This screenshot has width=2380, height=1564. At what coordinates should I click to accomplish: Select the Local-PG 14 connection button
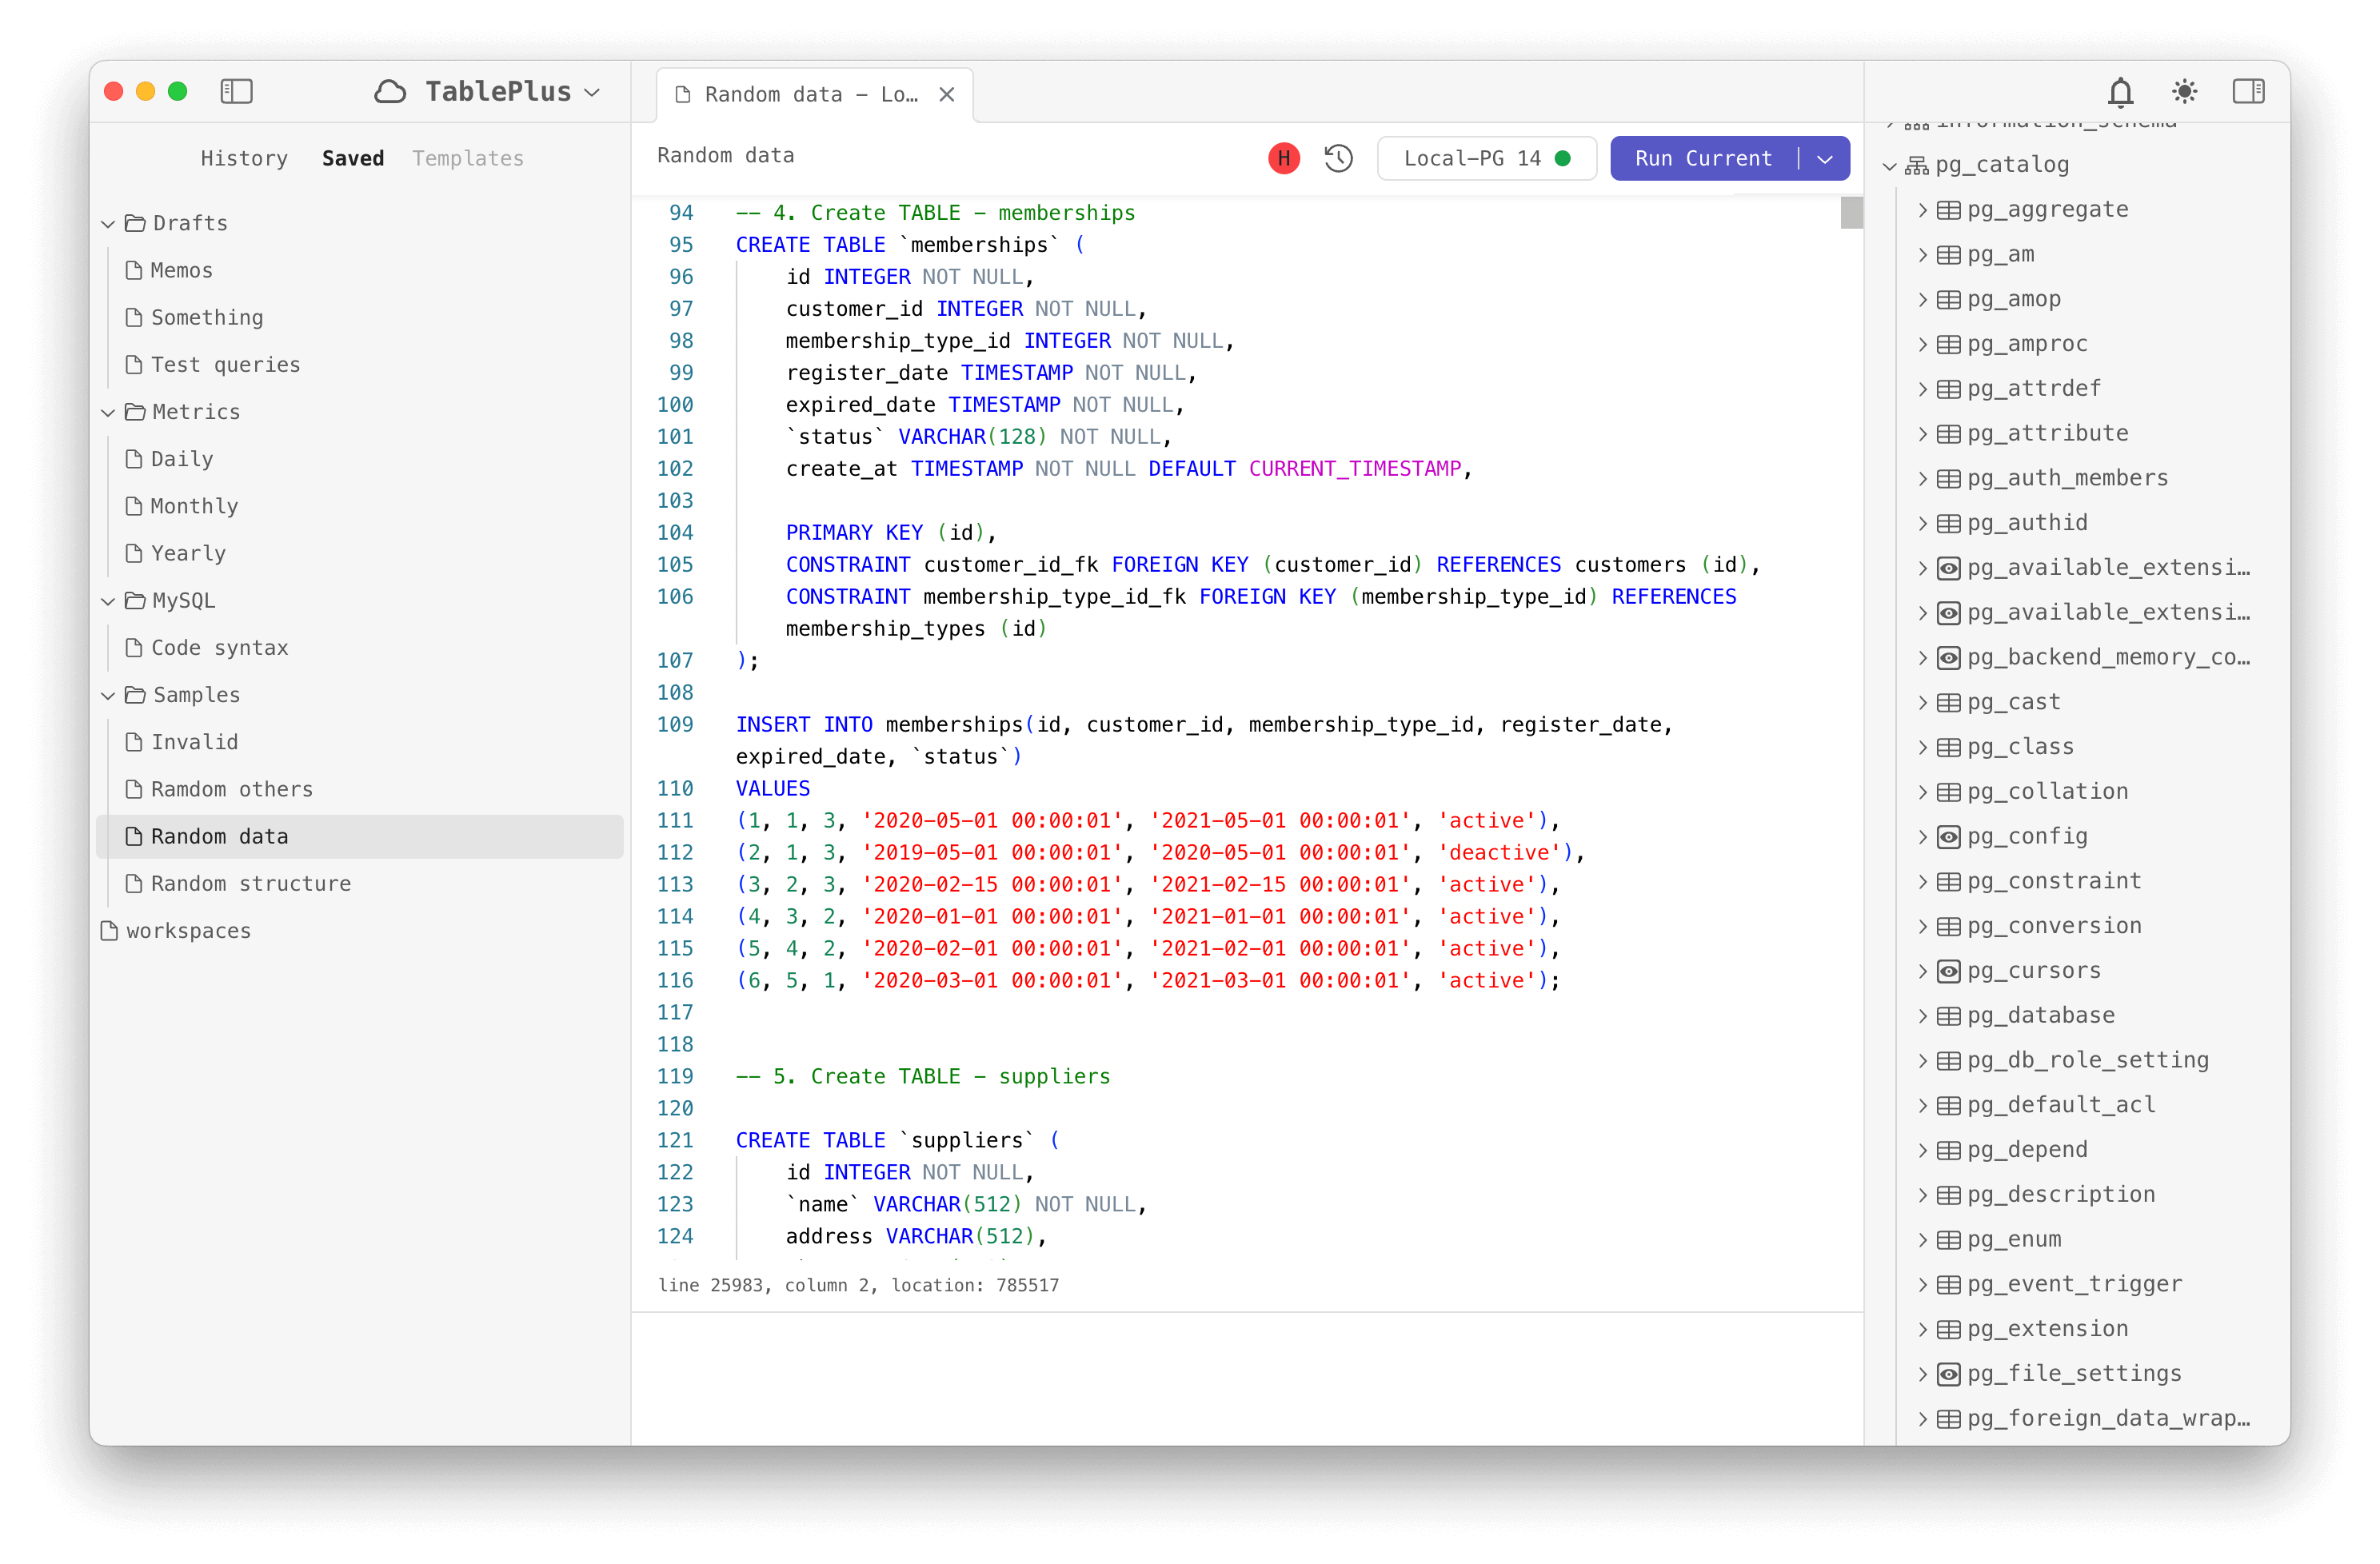click(1486, 158)
